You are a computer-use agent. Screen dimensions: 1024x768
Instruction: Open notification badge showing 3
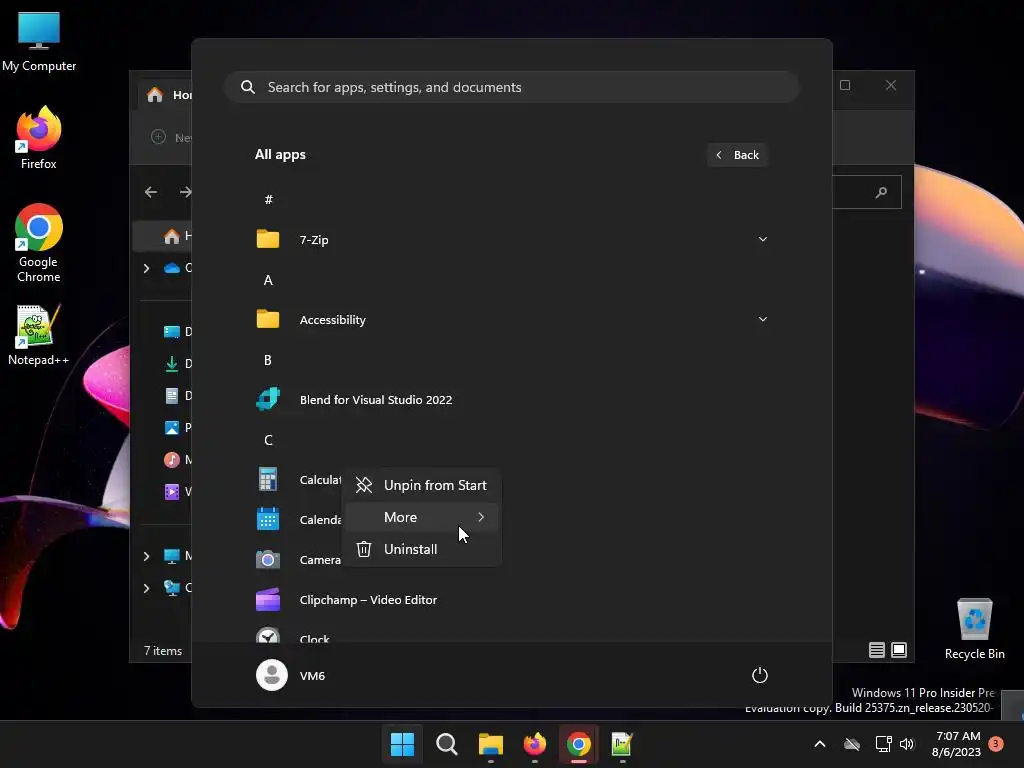click(996, 744)
